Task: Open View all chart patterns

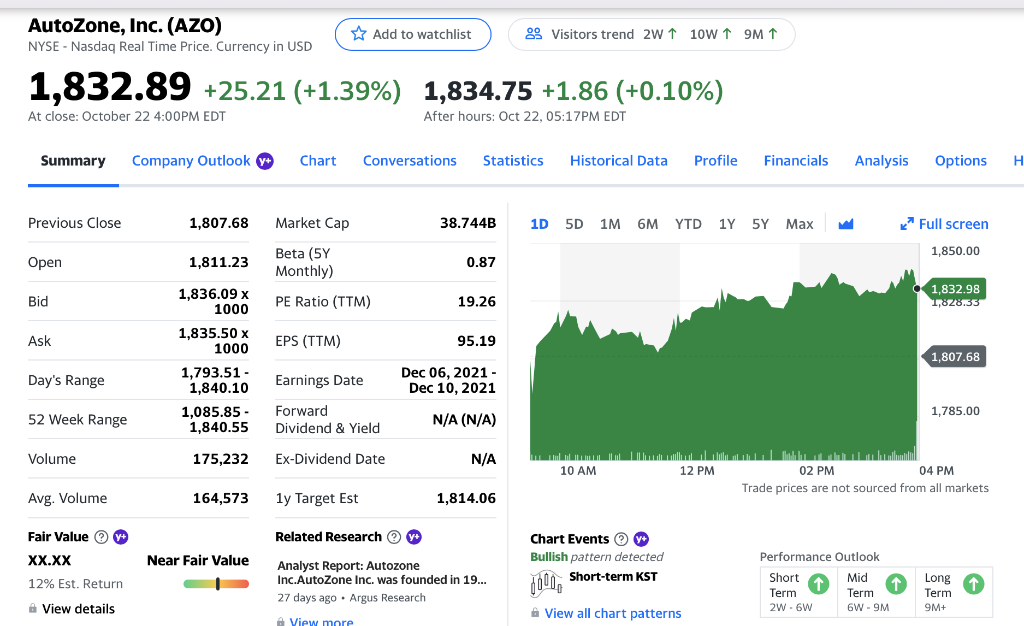Action: tap(613, 613)
